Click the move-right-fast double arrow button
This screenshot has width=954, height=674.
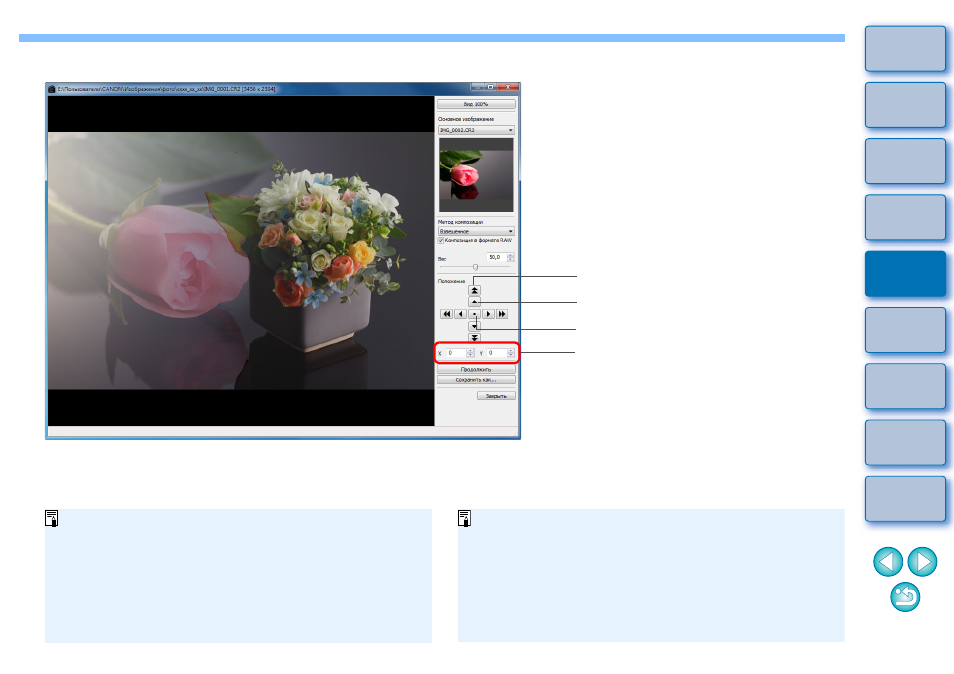click(x=502, y=314)
